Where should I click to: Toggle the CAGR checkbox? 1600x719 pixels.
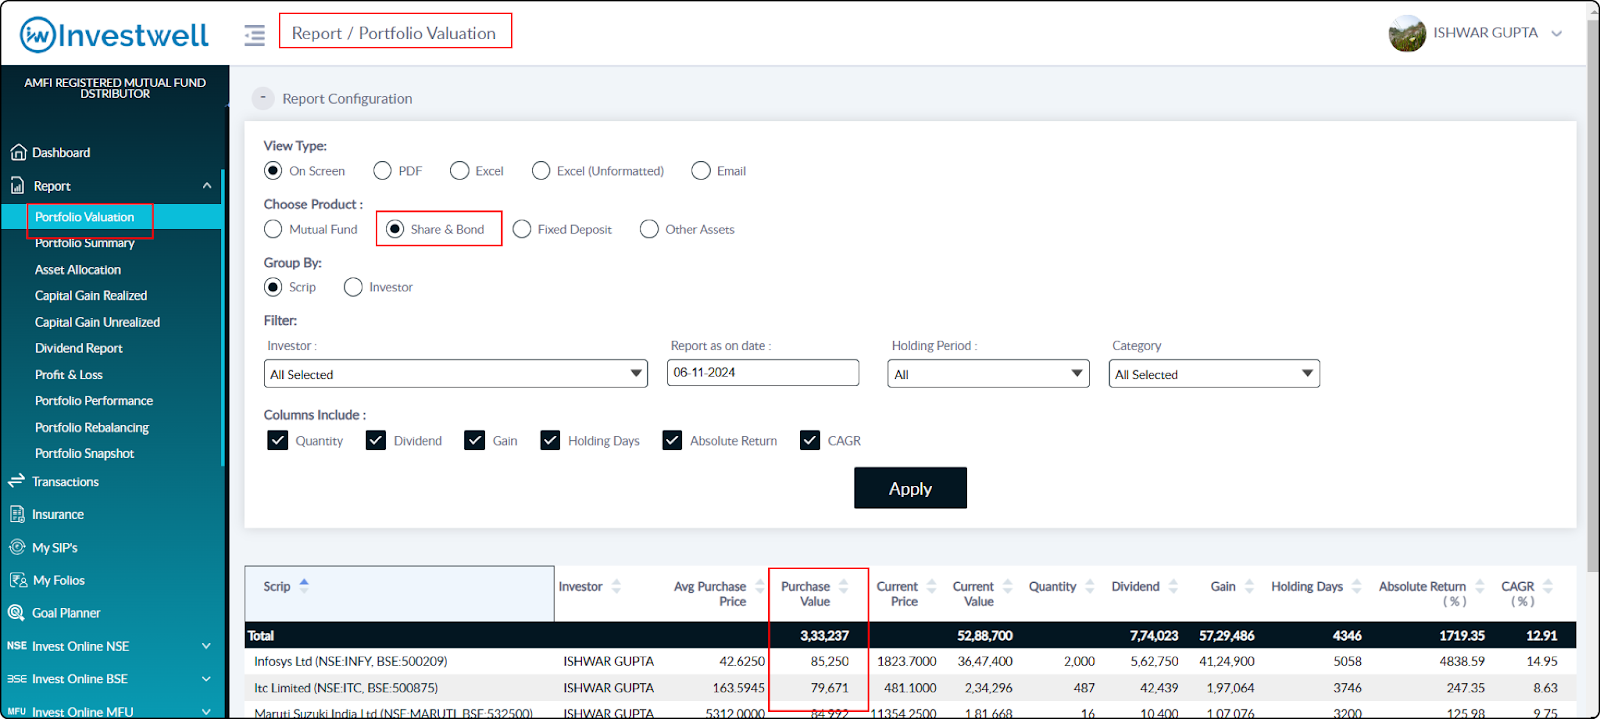(x=810, y=440)
